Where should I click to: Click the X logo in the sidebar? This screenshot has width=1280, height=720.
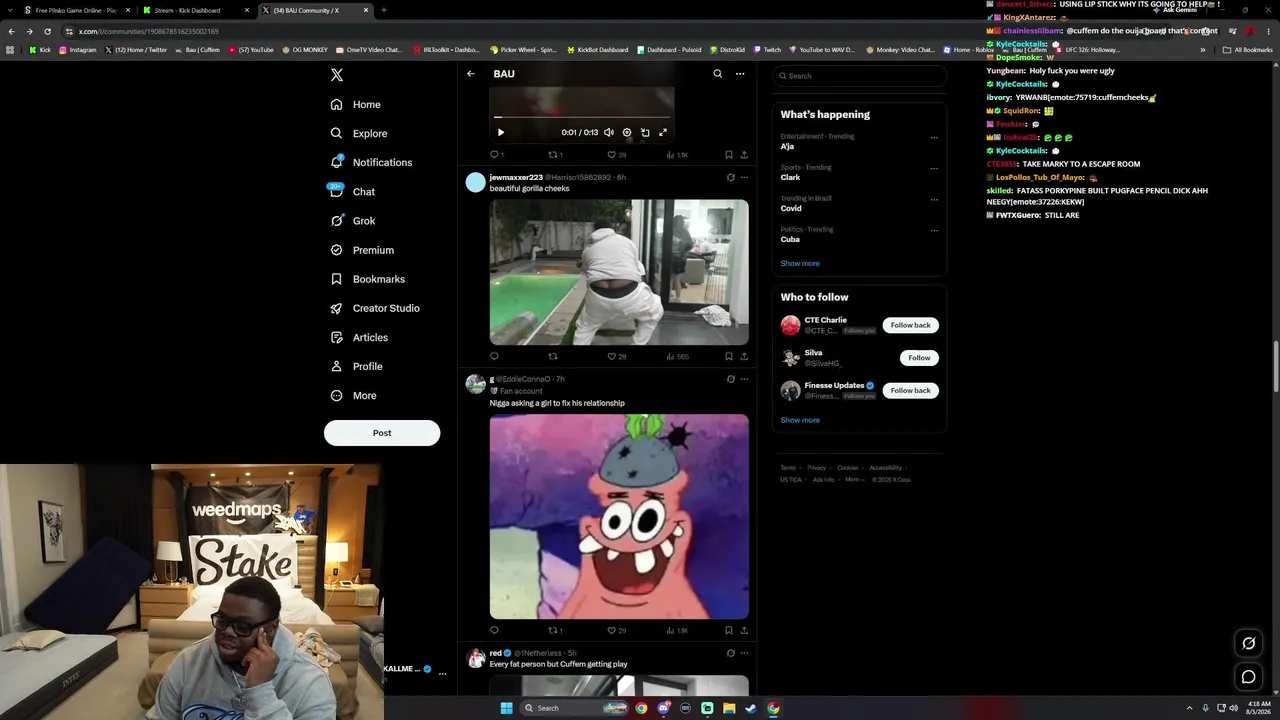pyautogui.click(x=337, y=75)
